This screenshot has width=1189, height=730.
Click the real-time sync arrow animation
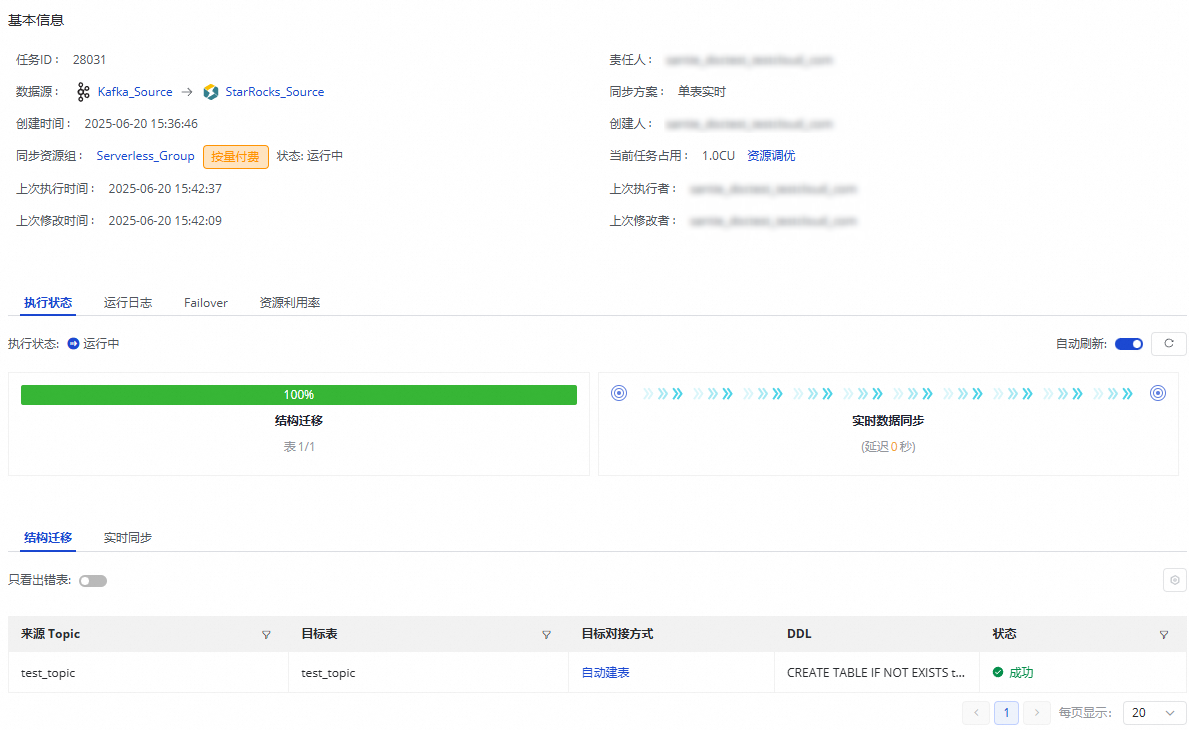(888, 393)
